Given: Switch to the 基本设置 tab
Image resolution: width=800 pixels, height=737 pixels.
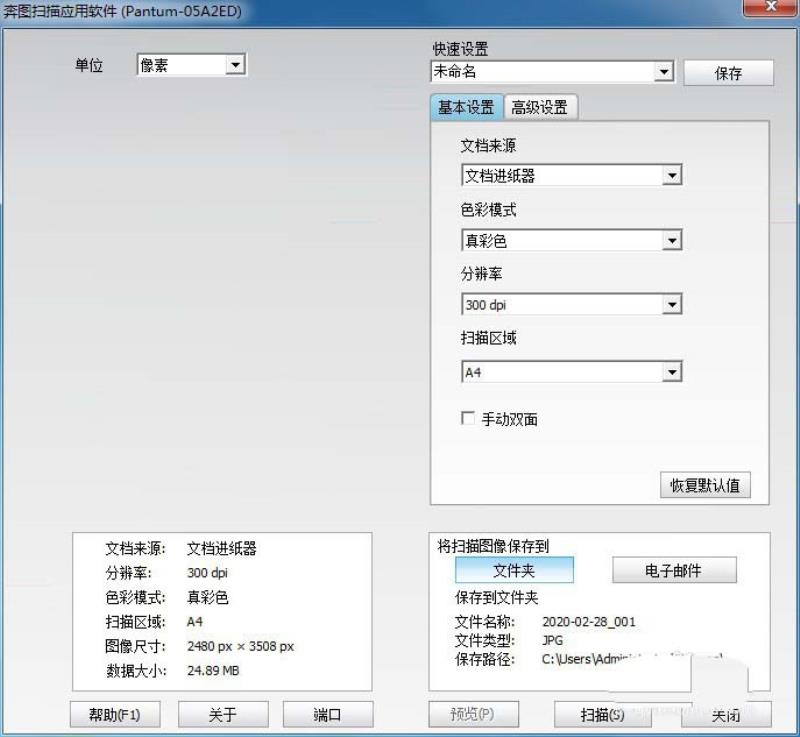Looking at the screenshot, I should [466, 107].
